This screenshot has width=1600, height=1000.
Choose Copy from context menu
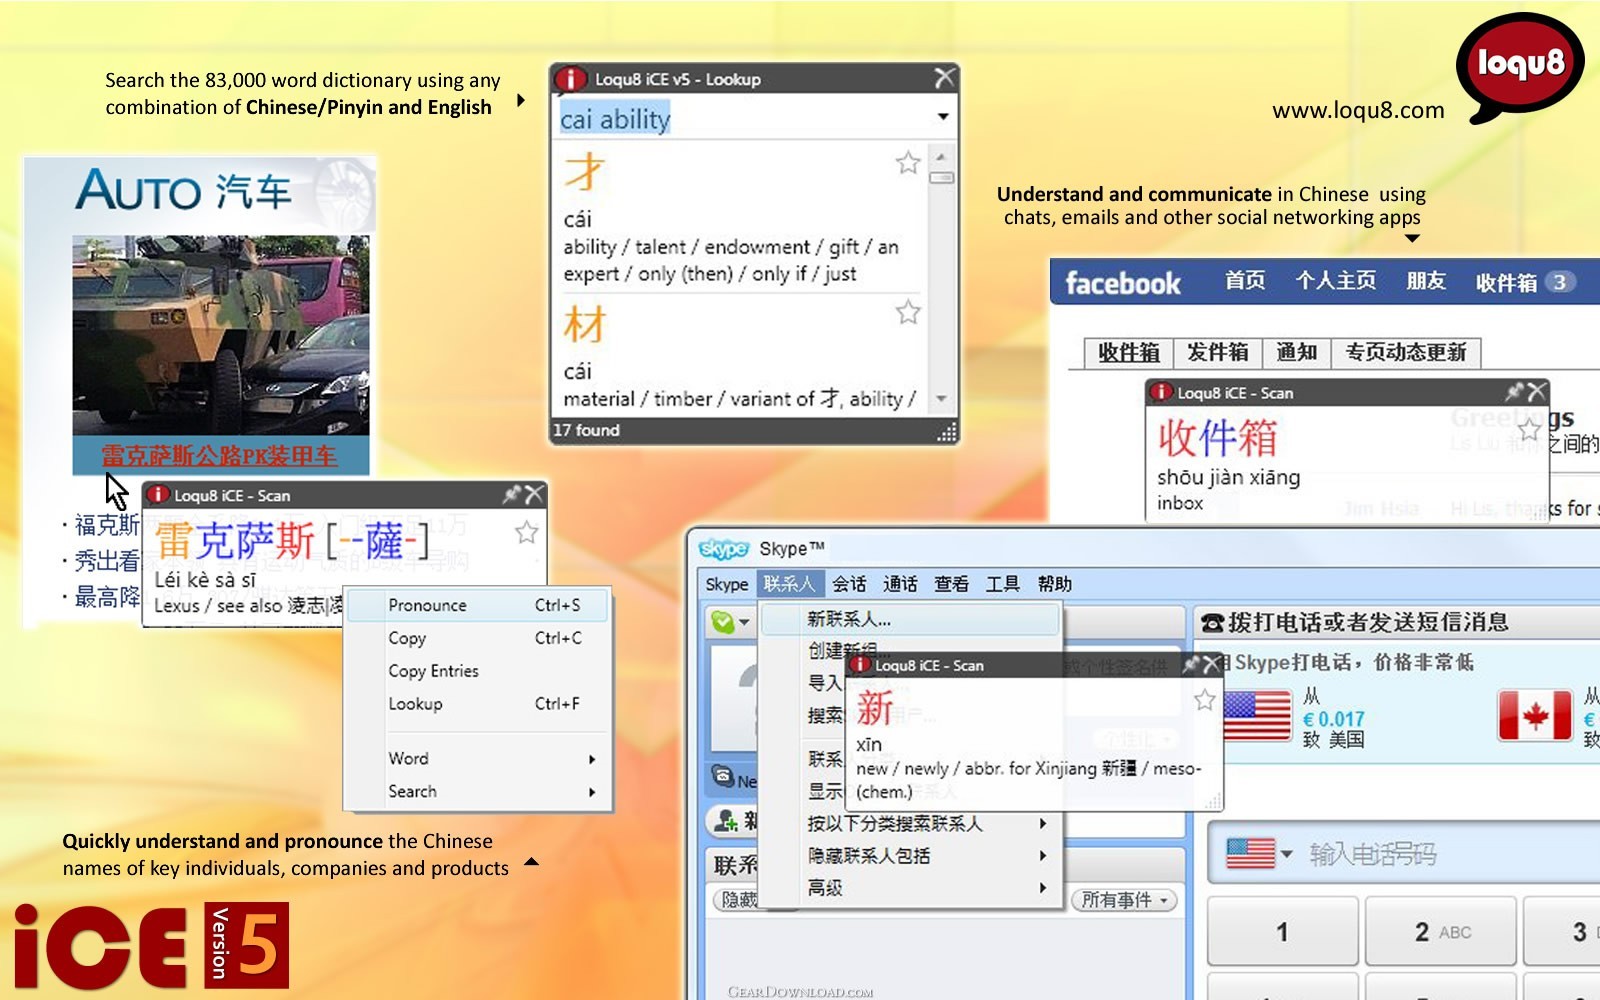point(478,638)
